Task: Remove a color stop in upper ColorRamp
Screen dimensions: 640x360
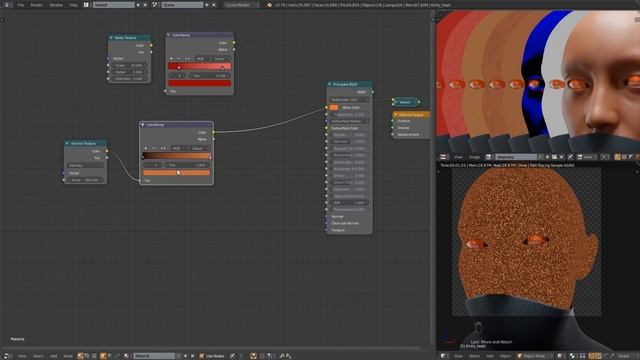Action: tap(179, 58)
